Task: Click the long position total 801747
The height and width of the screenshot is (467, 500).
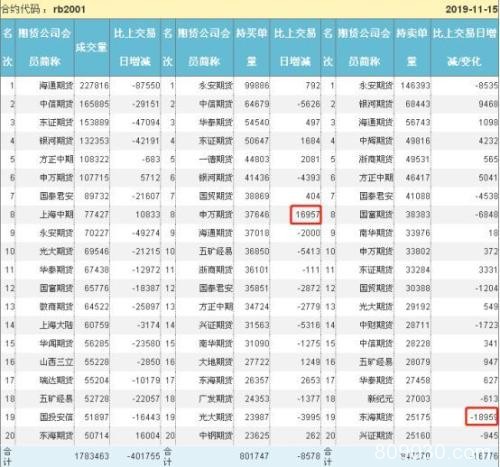Action: pos(254,456)
